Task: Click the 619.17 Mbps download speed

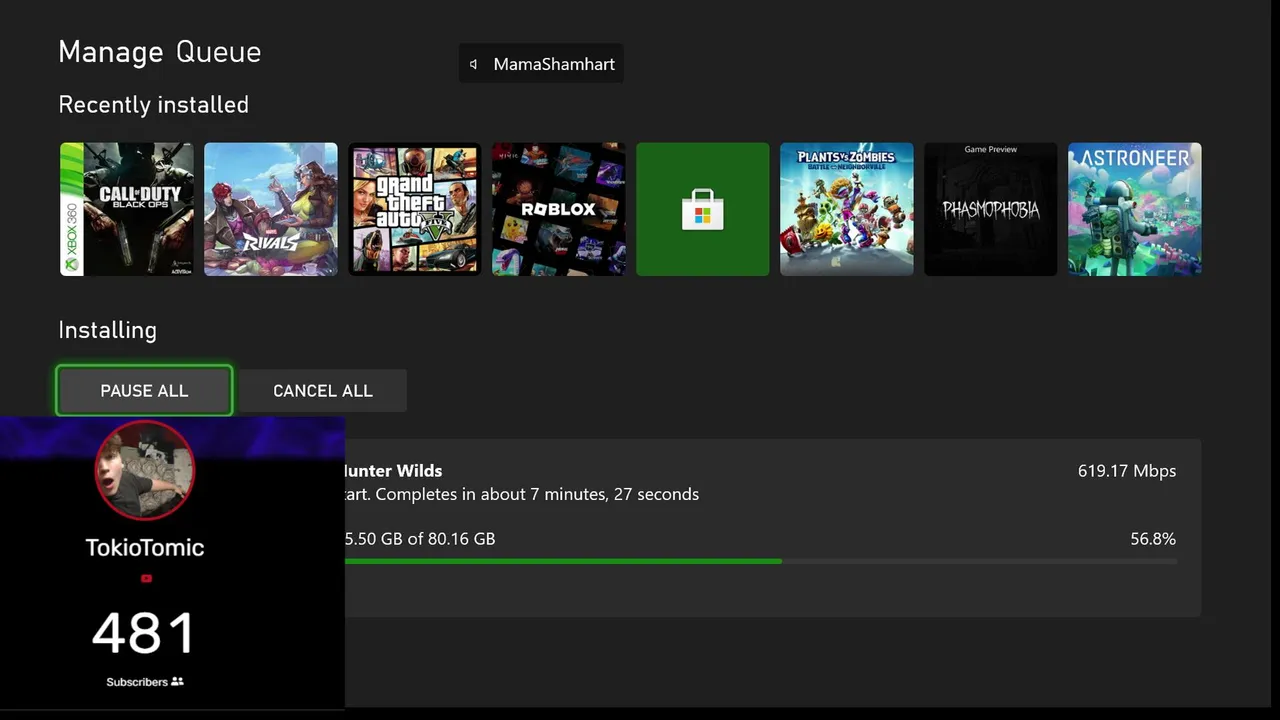Action: 1127,471
